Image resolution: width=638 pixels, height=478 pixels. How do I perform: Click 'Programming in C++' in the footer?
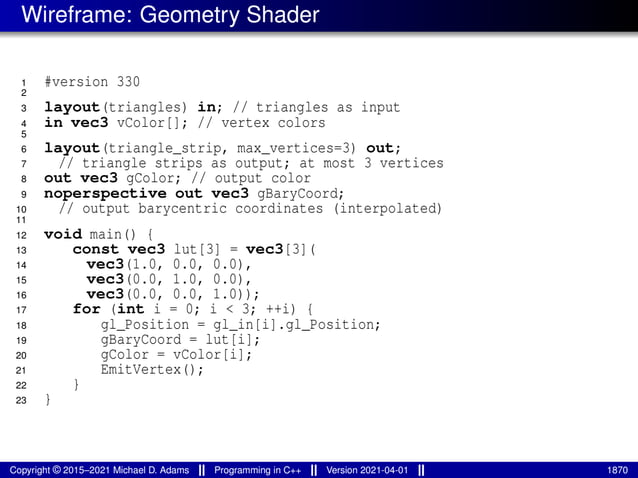pyautogui.click(x=258, y=470)
